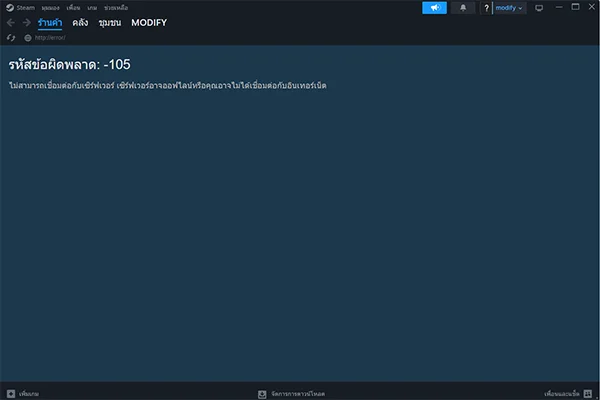The image size is (600, 400).
Task: Click the question mark avatar
Action: 487,8
